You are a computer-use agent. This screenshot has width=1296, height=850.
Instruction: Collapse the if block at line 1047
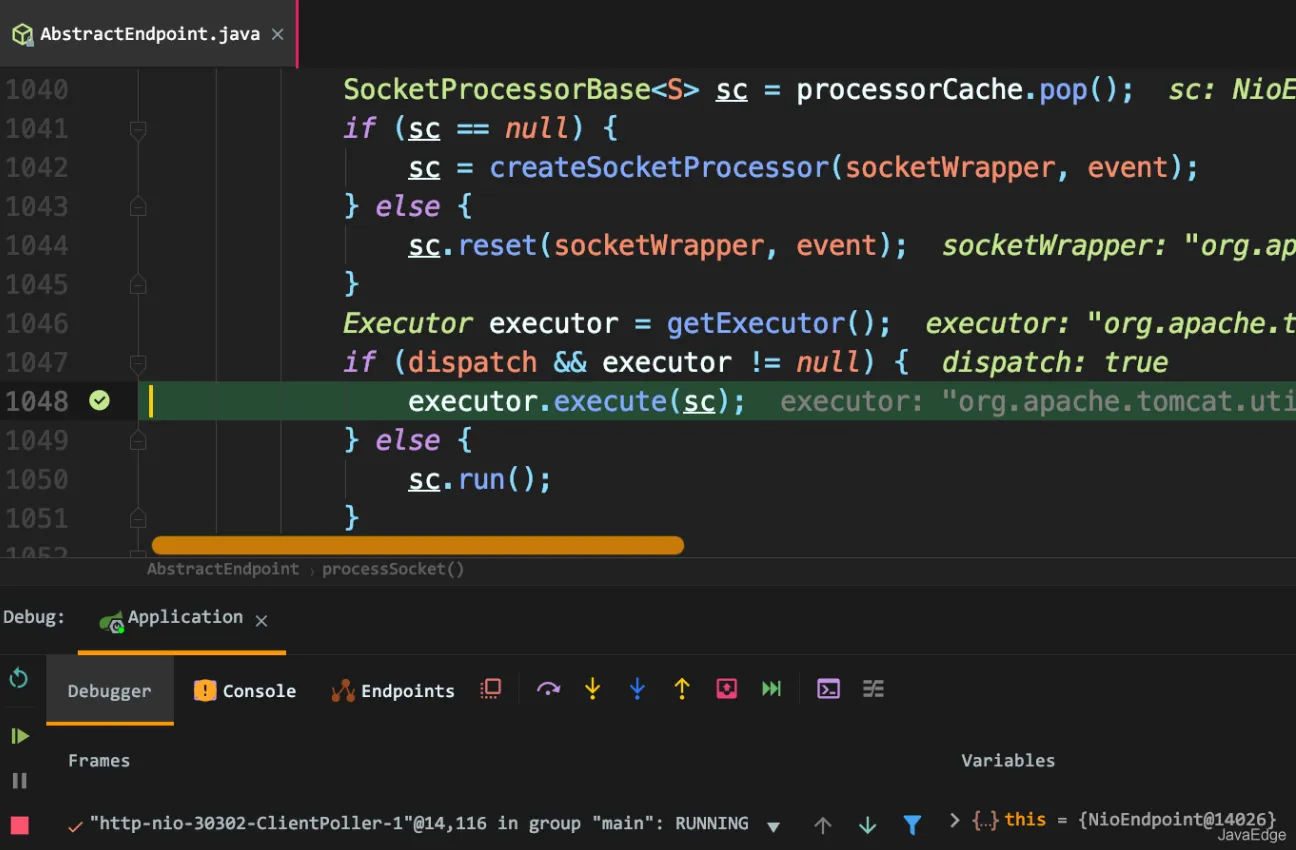tap(138, 363)
